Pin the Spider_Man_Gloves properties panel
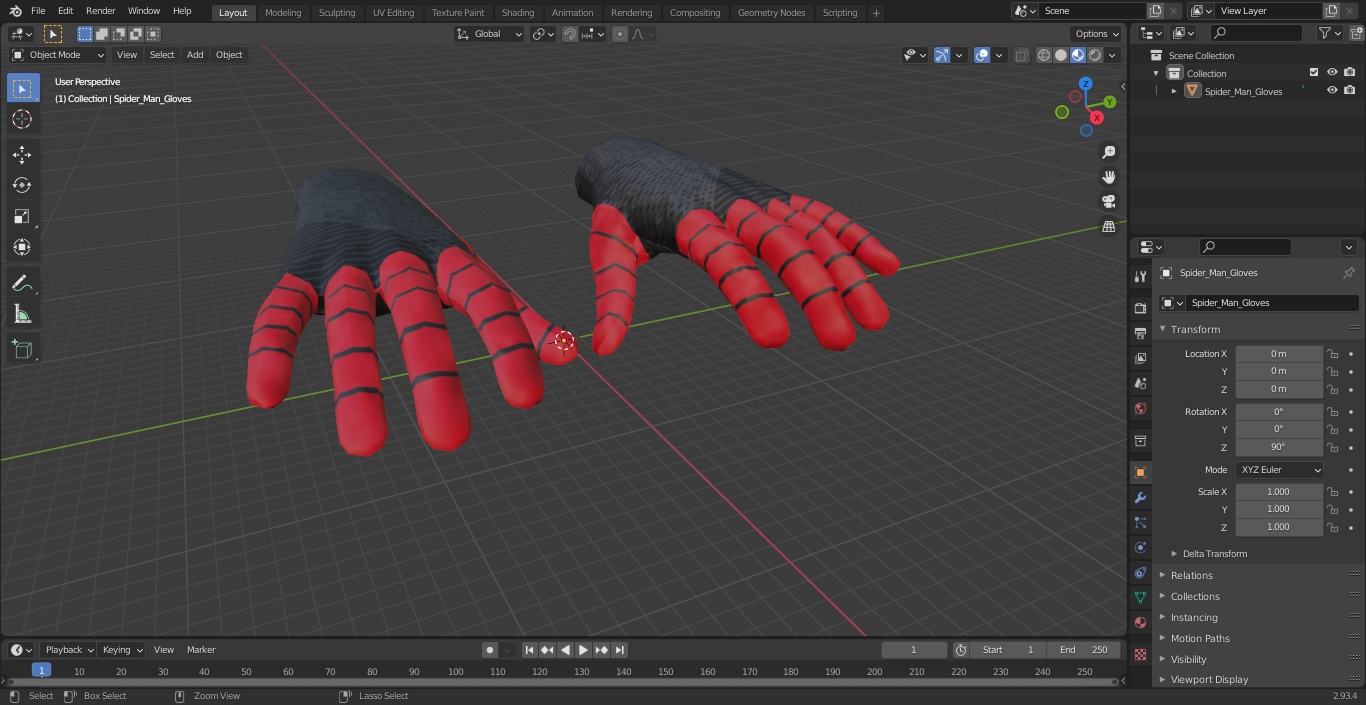Image resolution: width=1366 pixels, height=705 pixels. point(1348,273)
